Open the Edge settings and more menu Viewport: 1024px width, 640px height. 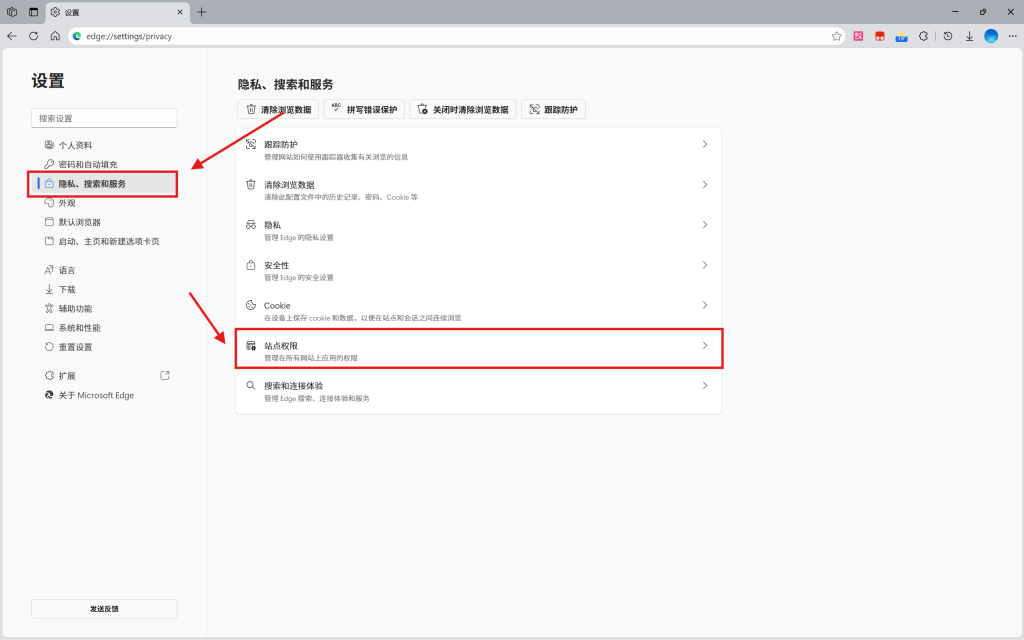click(x=1012, y=36)
